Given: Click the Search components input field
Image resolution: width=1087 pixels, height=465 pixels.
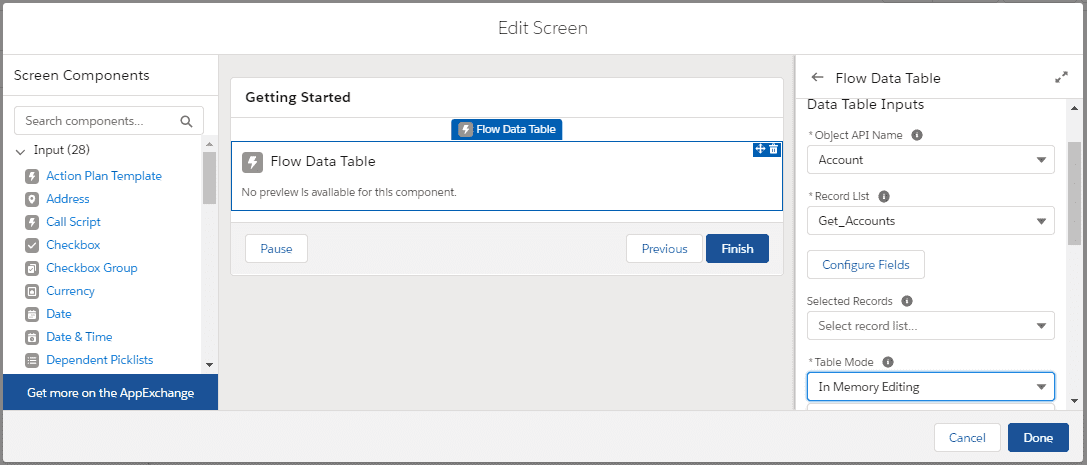Looking at the screenshot, I should click(100, 121).
